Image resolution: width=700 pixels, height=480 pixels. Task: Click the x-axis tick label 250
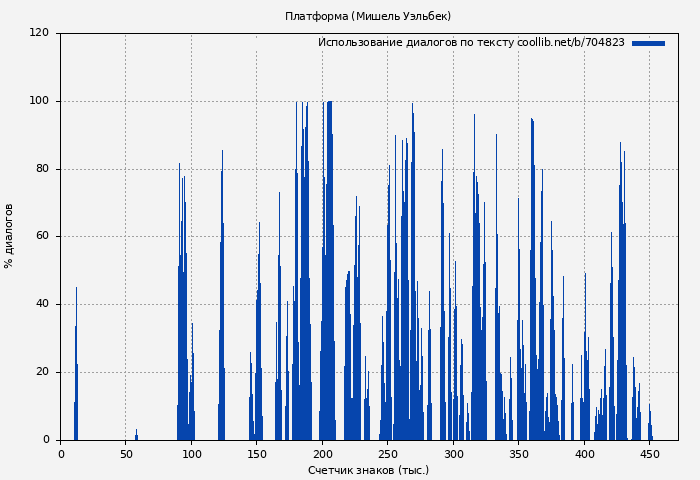(387, 454)
